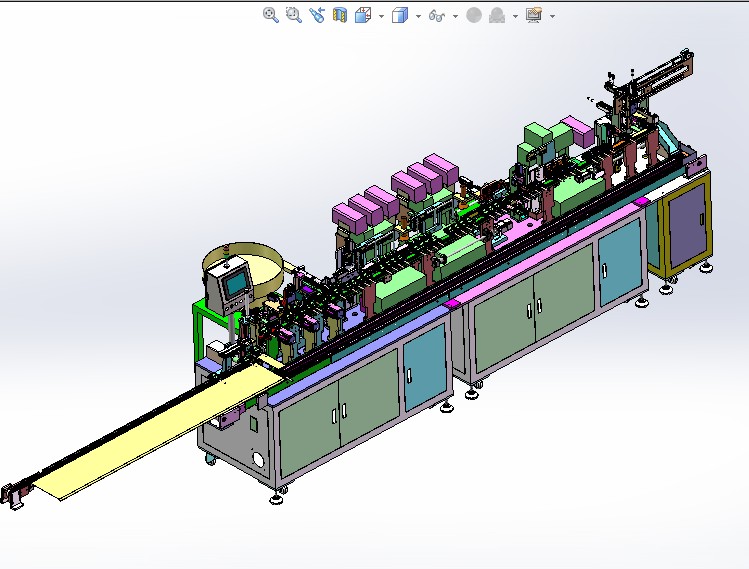Click the Zoom to Fit icon
This screenshot has width=749, height=569.
point(270,15)
